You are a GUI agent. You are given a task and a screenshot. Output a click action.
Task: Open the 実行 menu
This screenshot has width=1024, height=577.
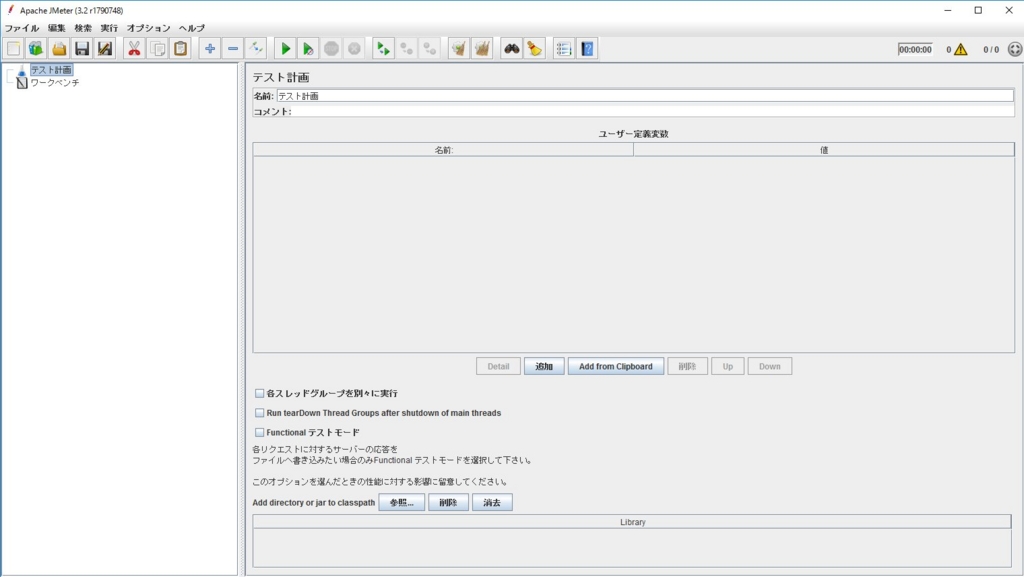109,28
